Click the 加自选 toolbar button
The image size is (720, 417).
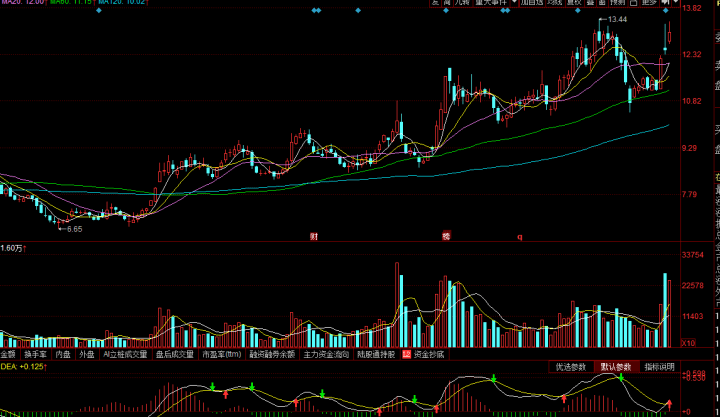pyautogui.click(x=532, y=3)
